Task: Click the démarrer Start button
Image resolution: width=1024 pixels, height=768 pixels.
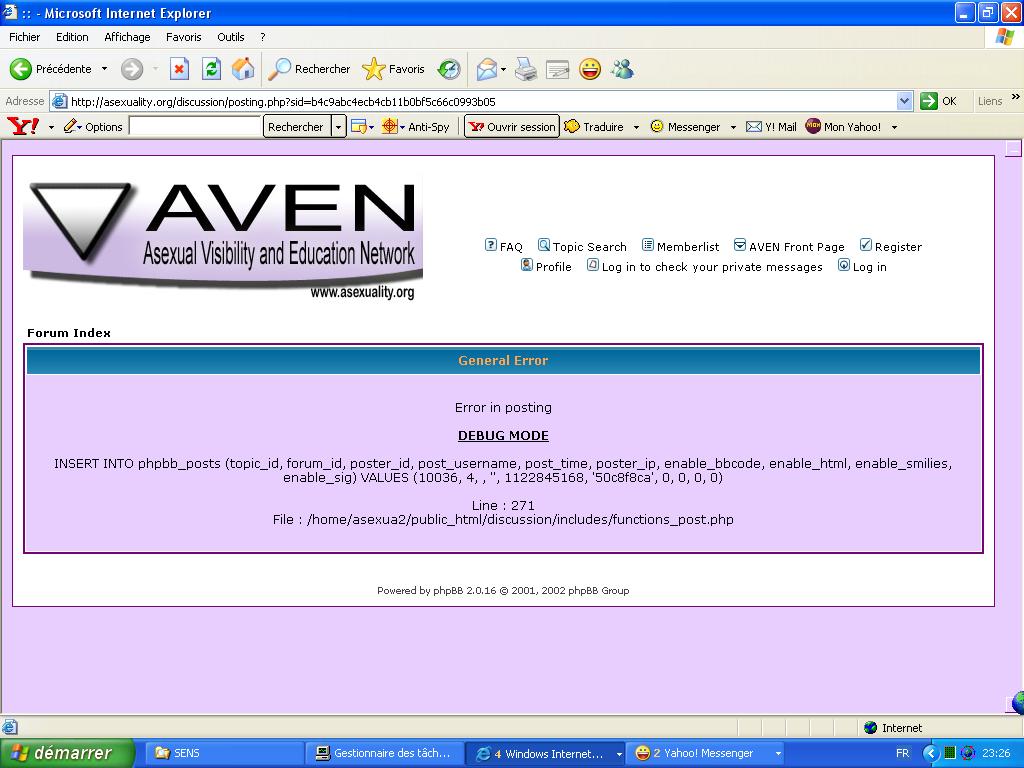Action: point(67,753)
